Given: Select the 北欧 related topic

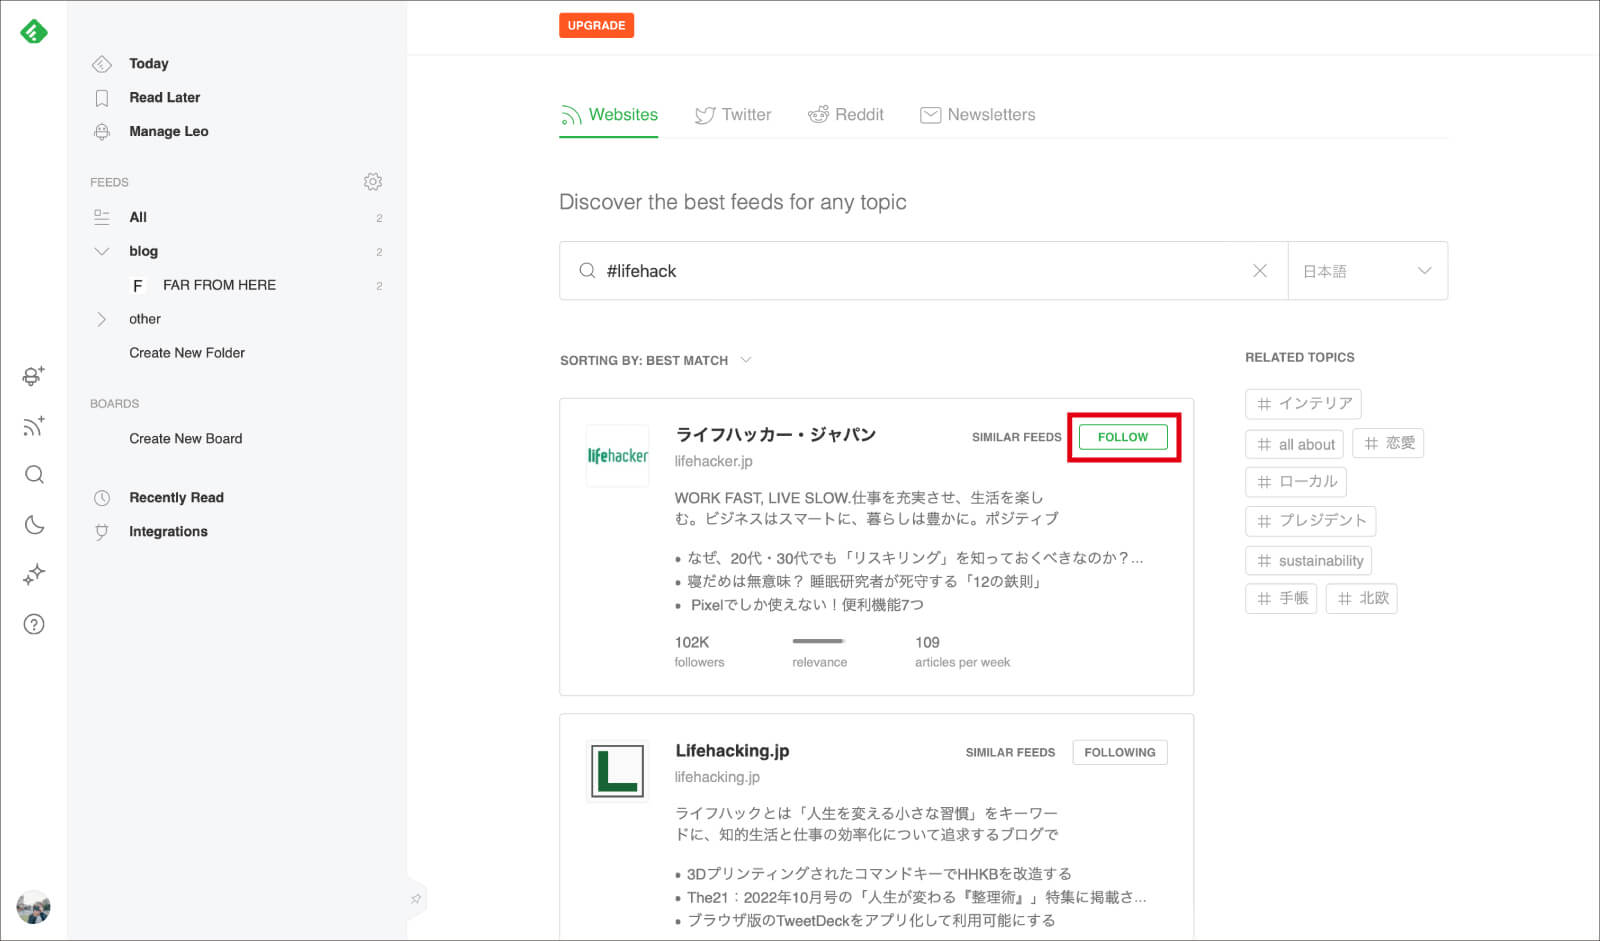Looking at the screenshot, I should (1362, 599).
